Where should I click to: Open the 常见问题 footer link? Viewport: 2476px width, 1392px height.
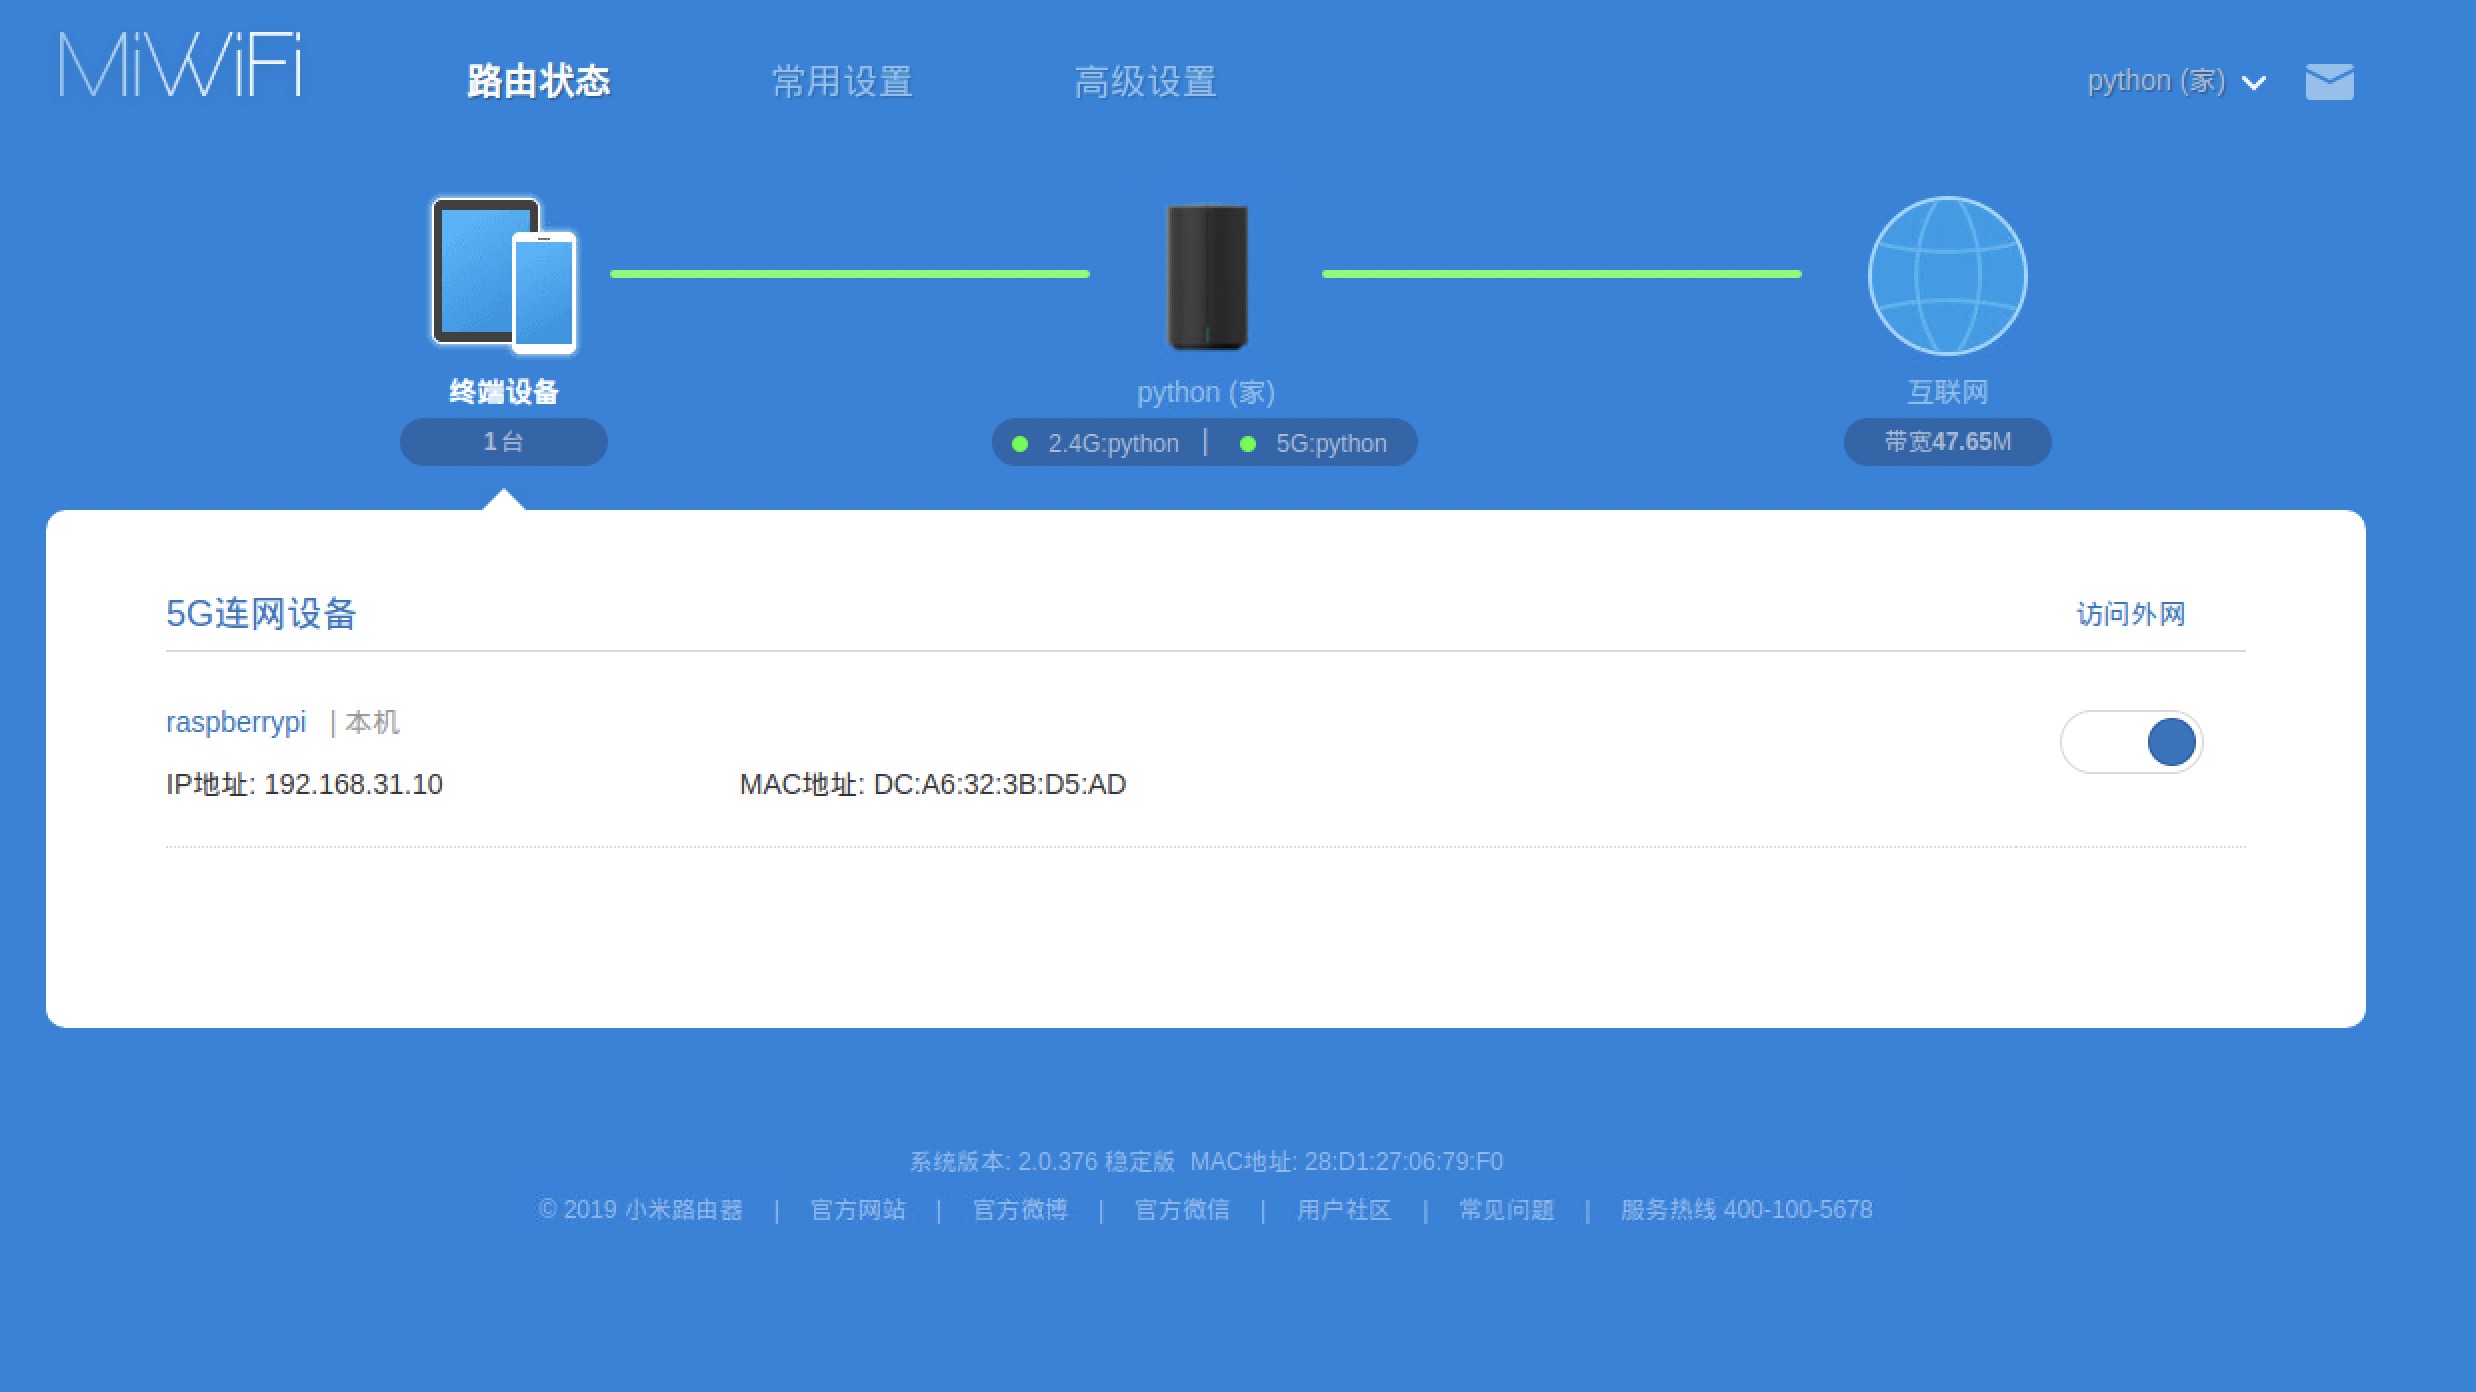[x=1506, y=1210]
